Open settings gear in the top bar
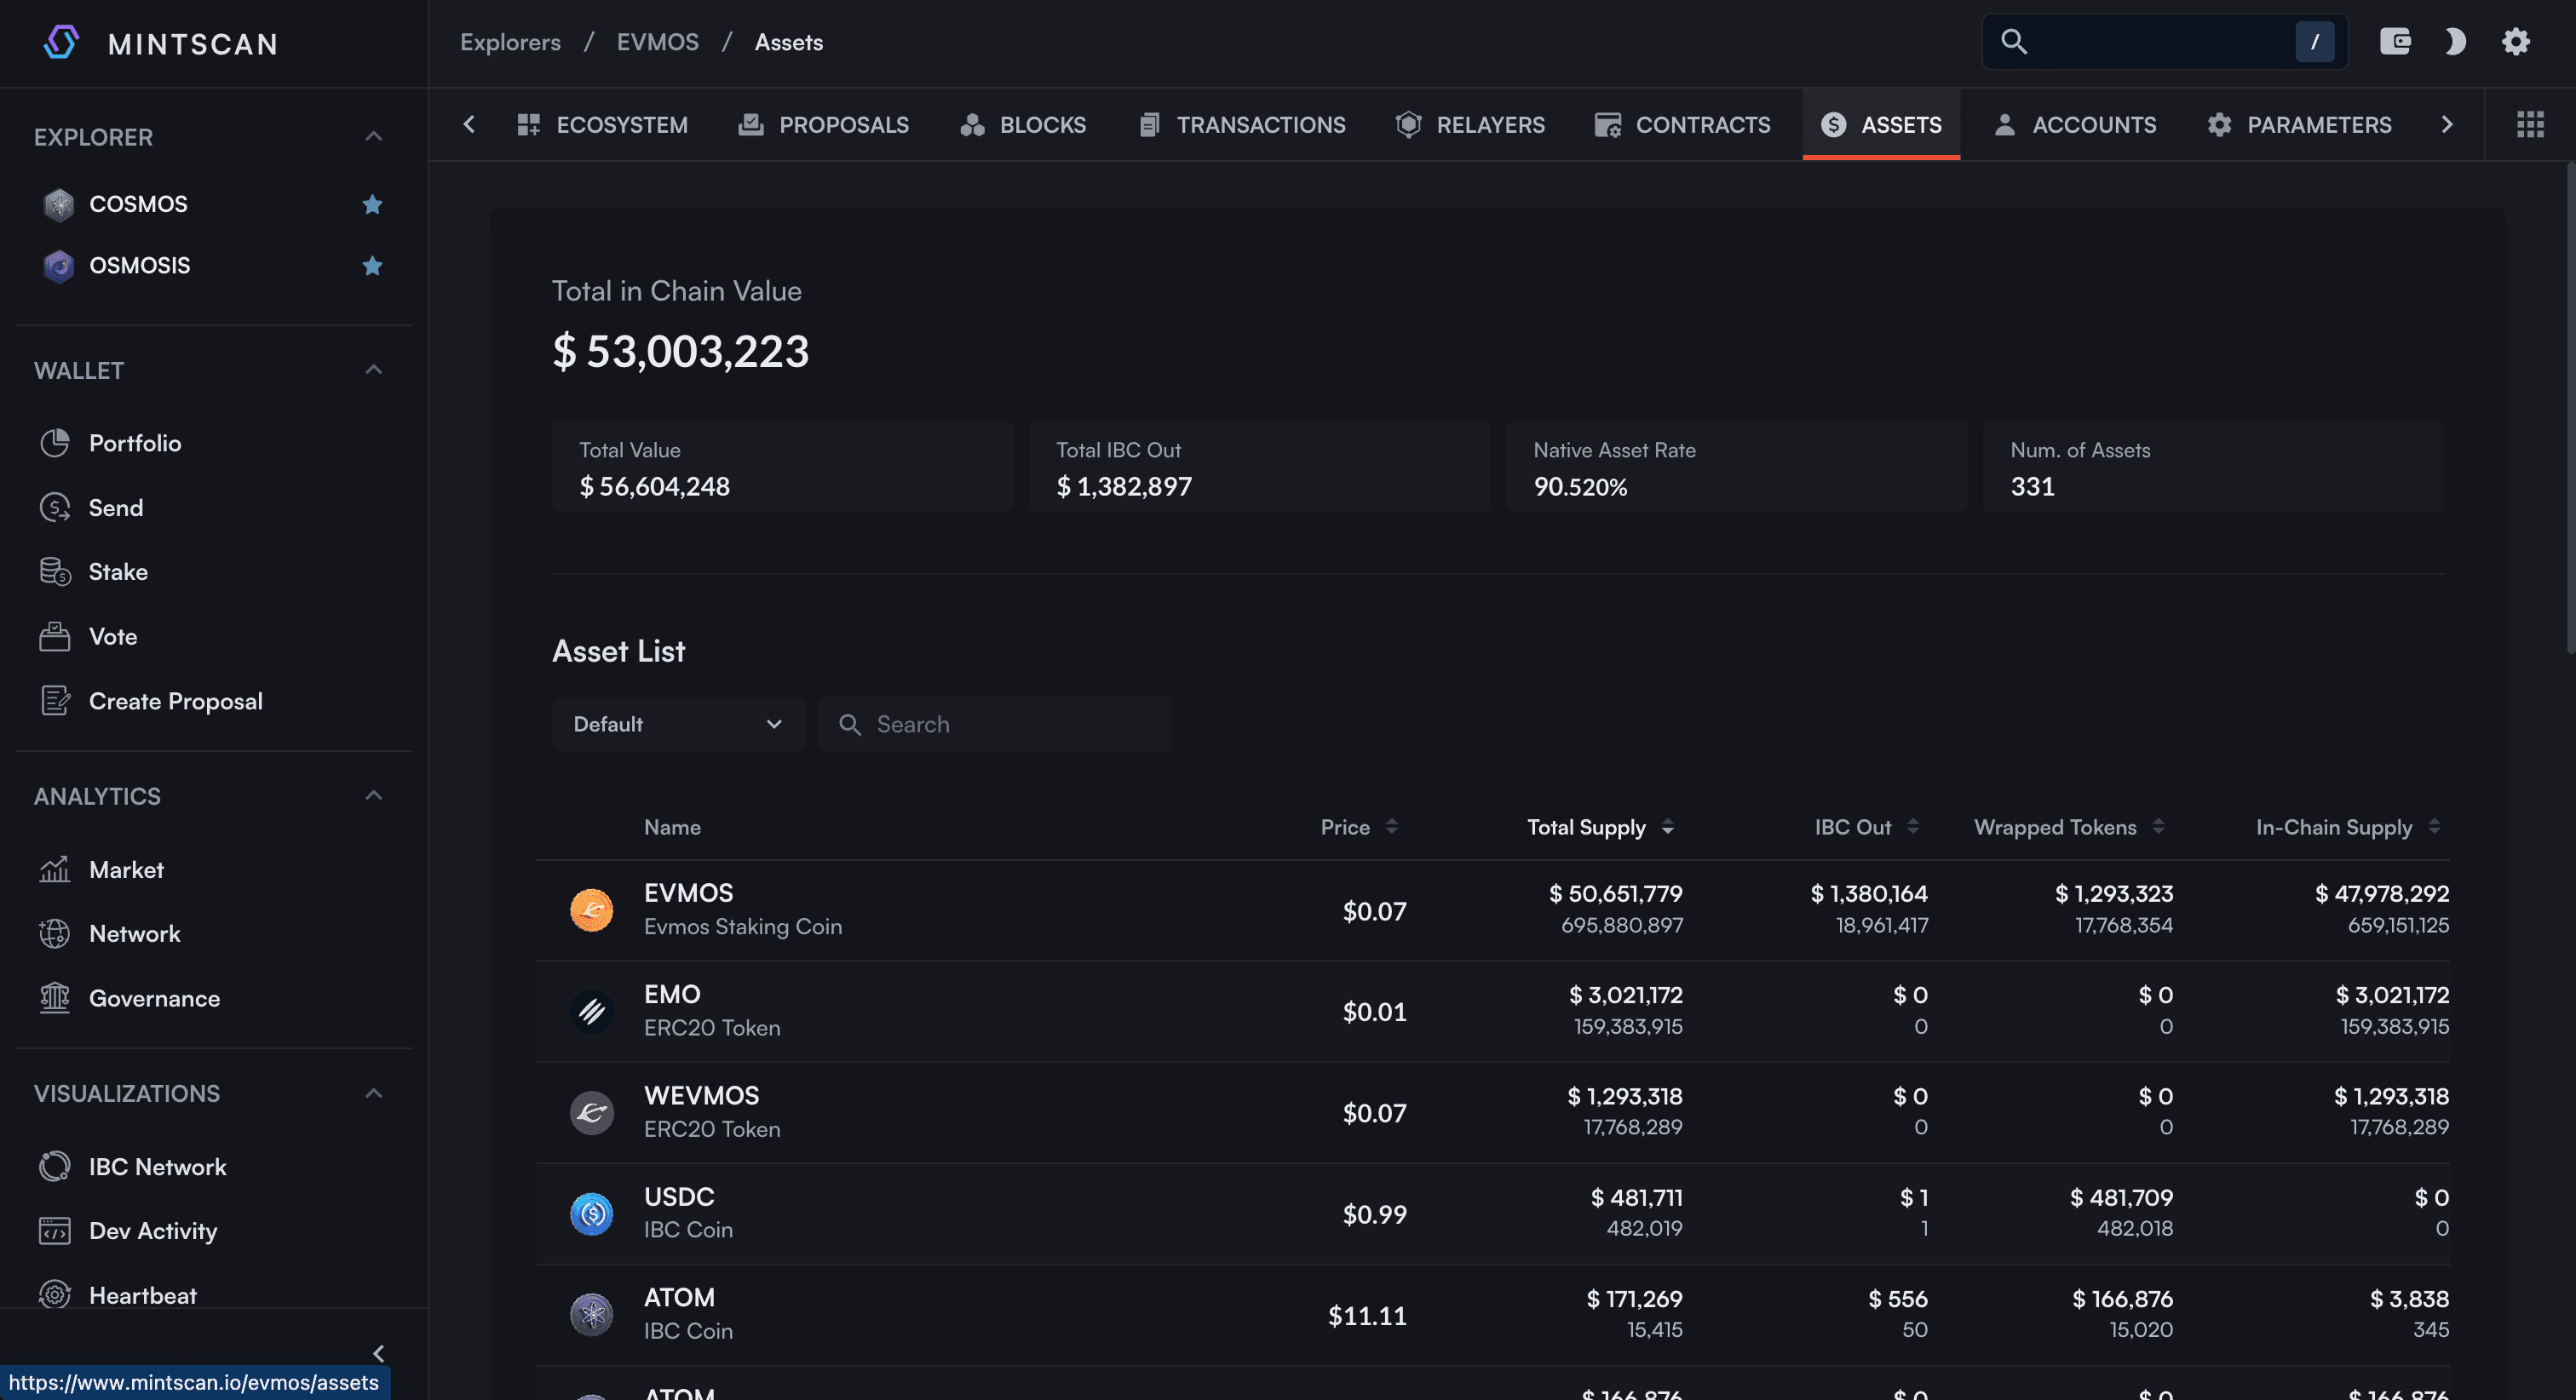Viewport: 2576px width, 1400px height. (x=2516, y=42)
